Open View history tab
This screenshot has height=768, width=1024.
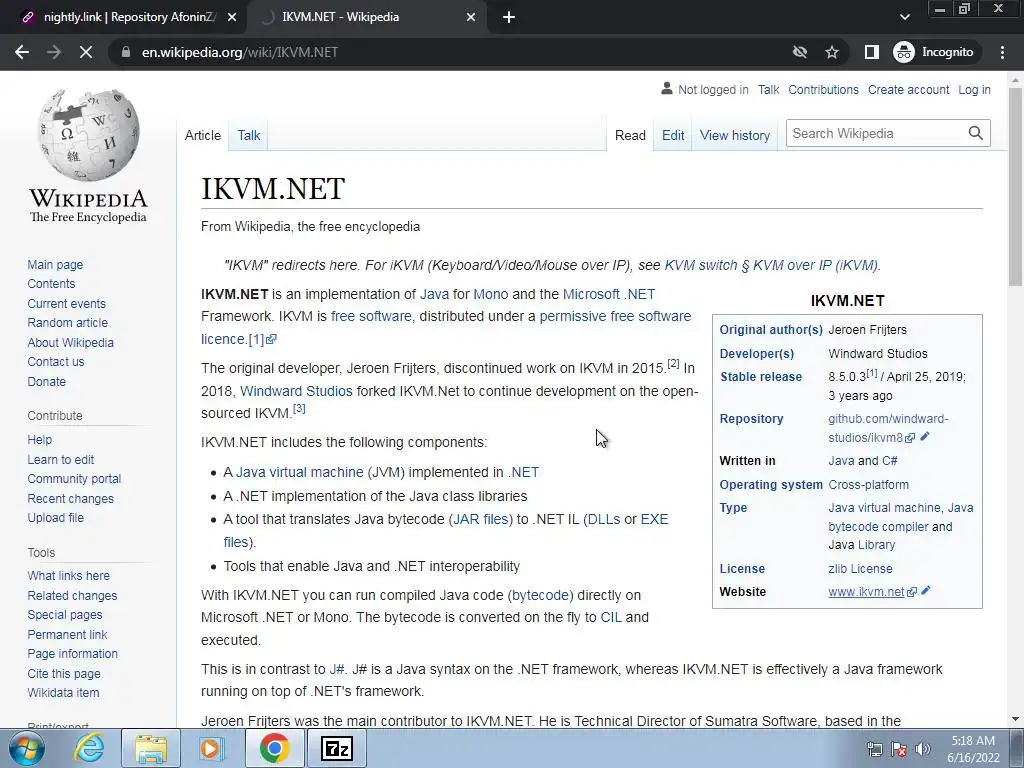(x=735, y=135)
